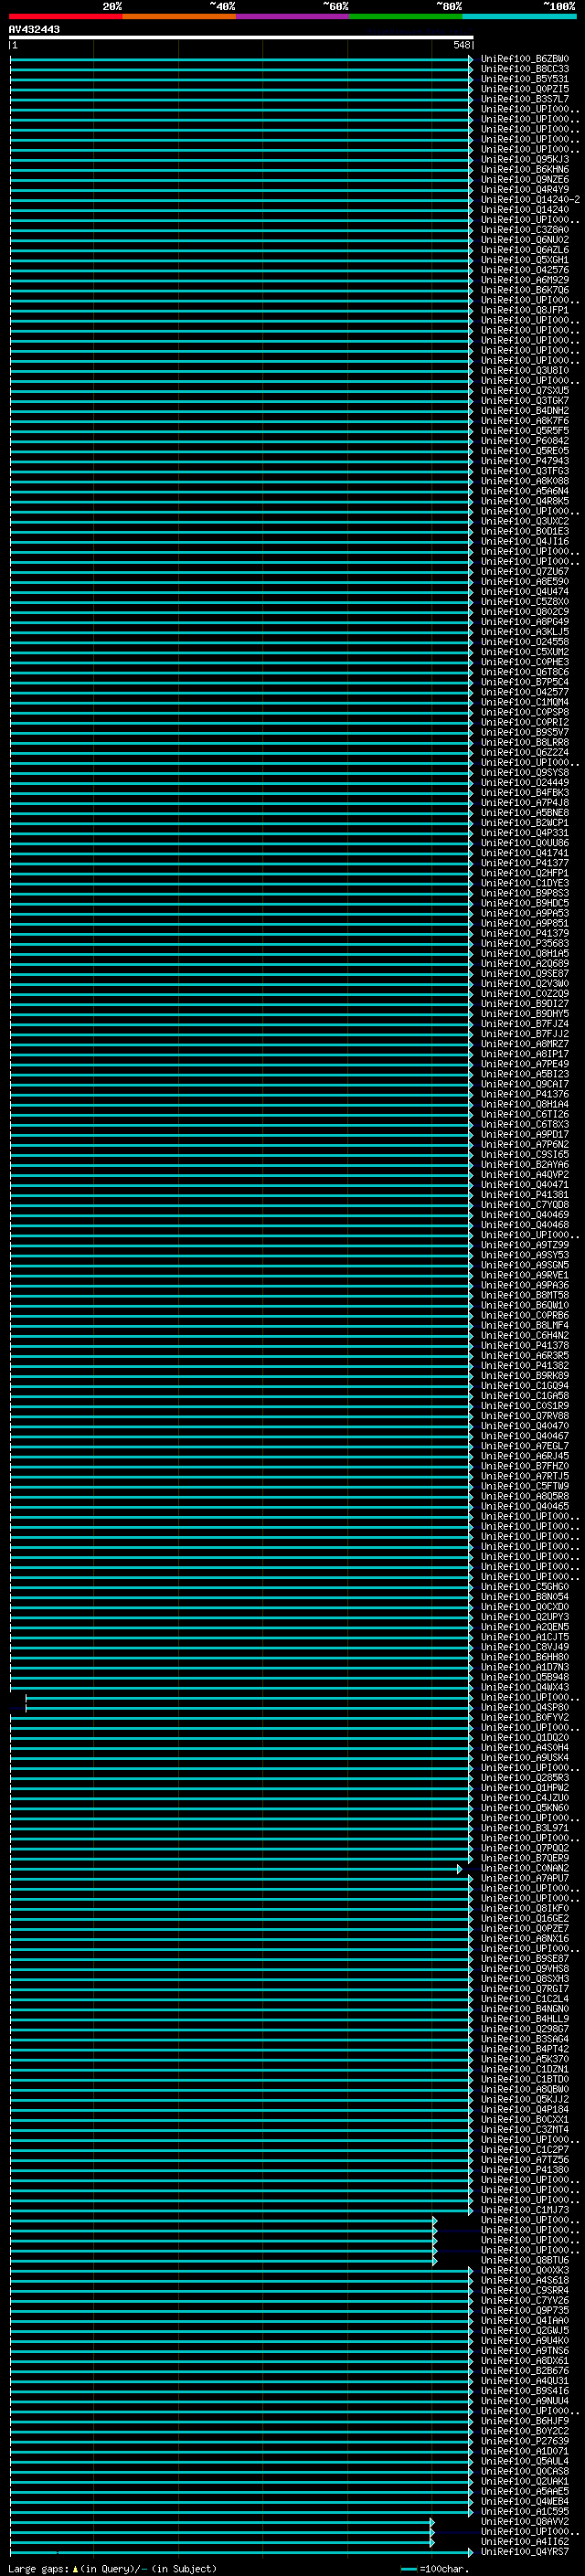
Task: Select the purple ~60% legend segment
Action: click(292, 16)
